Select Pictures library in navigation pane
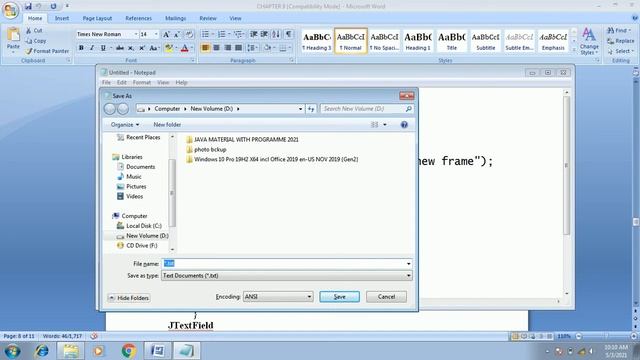640x360 pixels. coord(132,187)
